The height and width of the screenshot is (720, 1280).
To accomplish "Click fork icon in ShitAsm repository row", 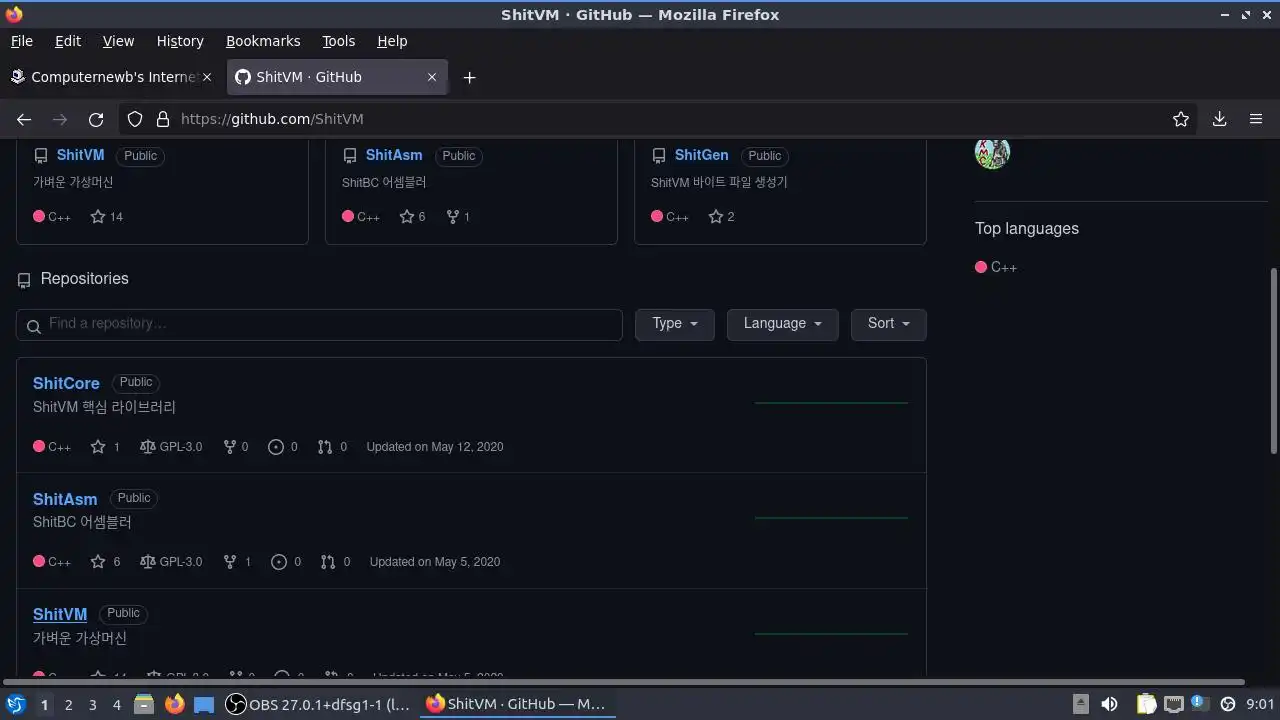I will point(230,562).
